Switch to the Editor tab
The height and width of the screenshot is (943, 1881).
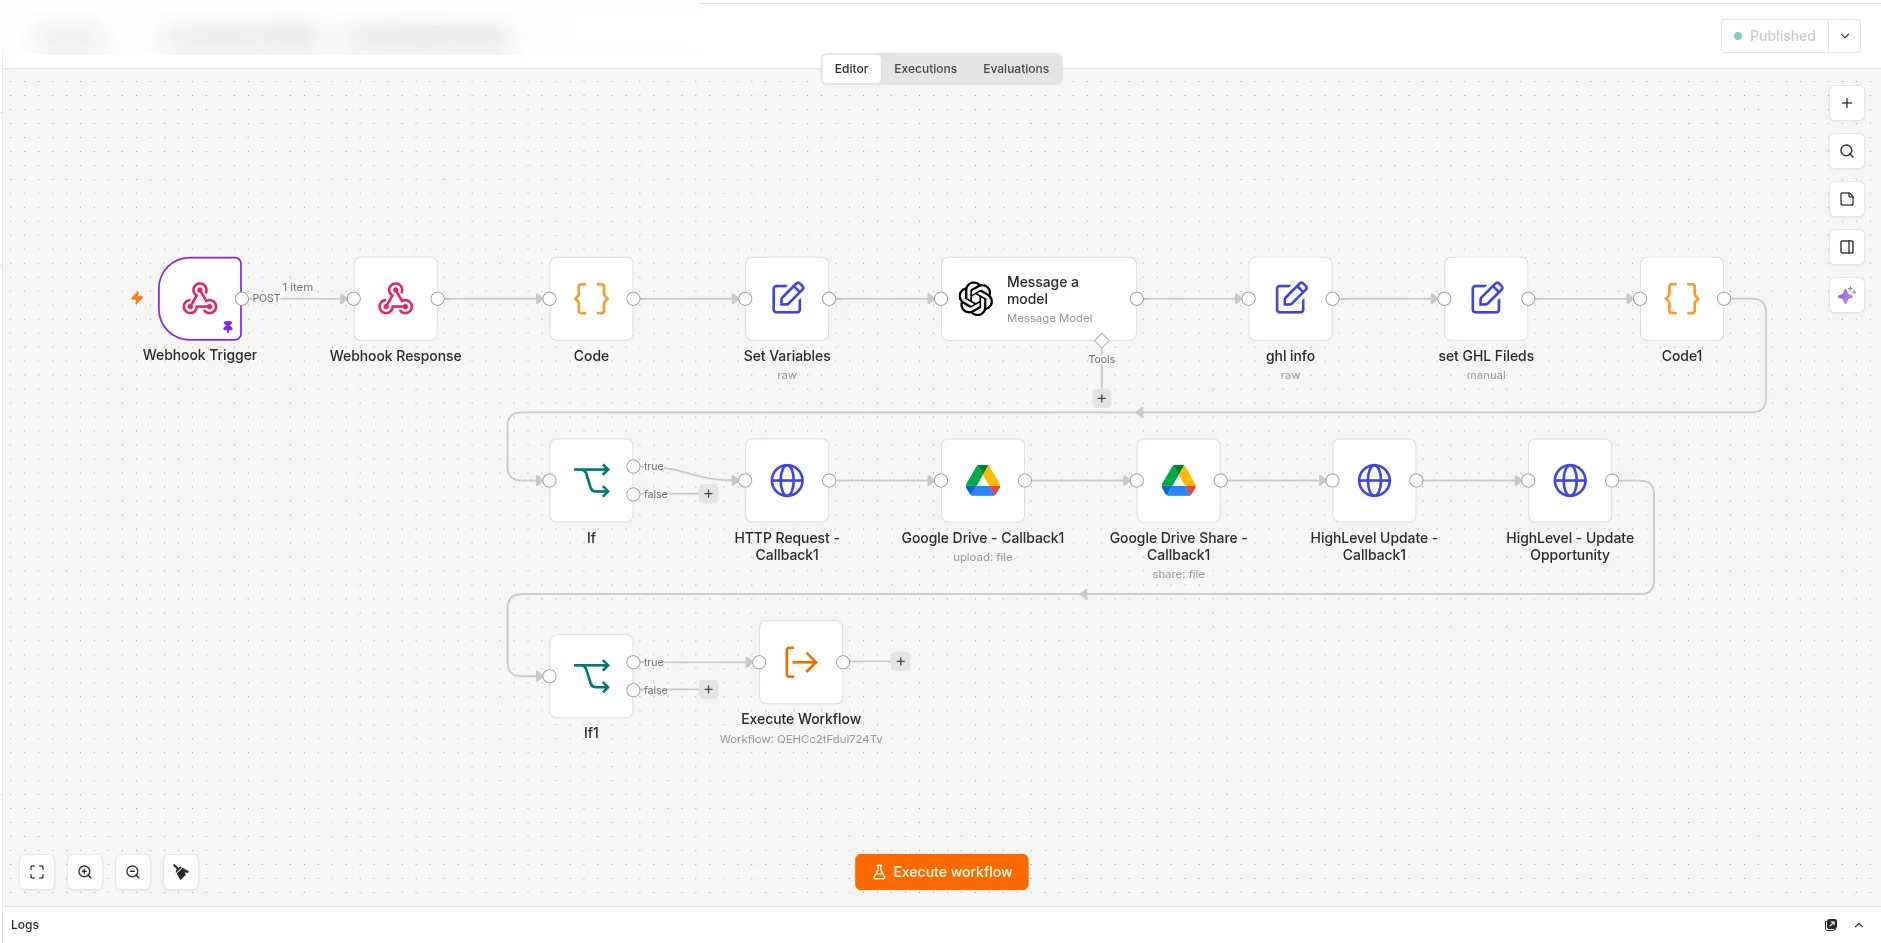click(851, 69)
